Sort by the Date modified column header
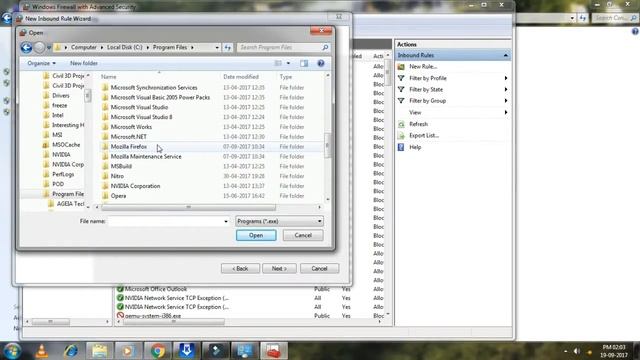 (x=249, y=77)
